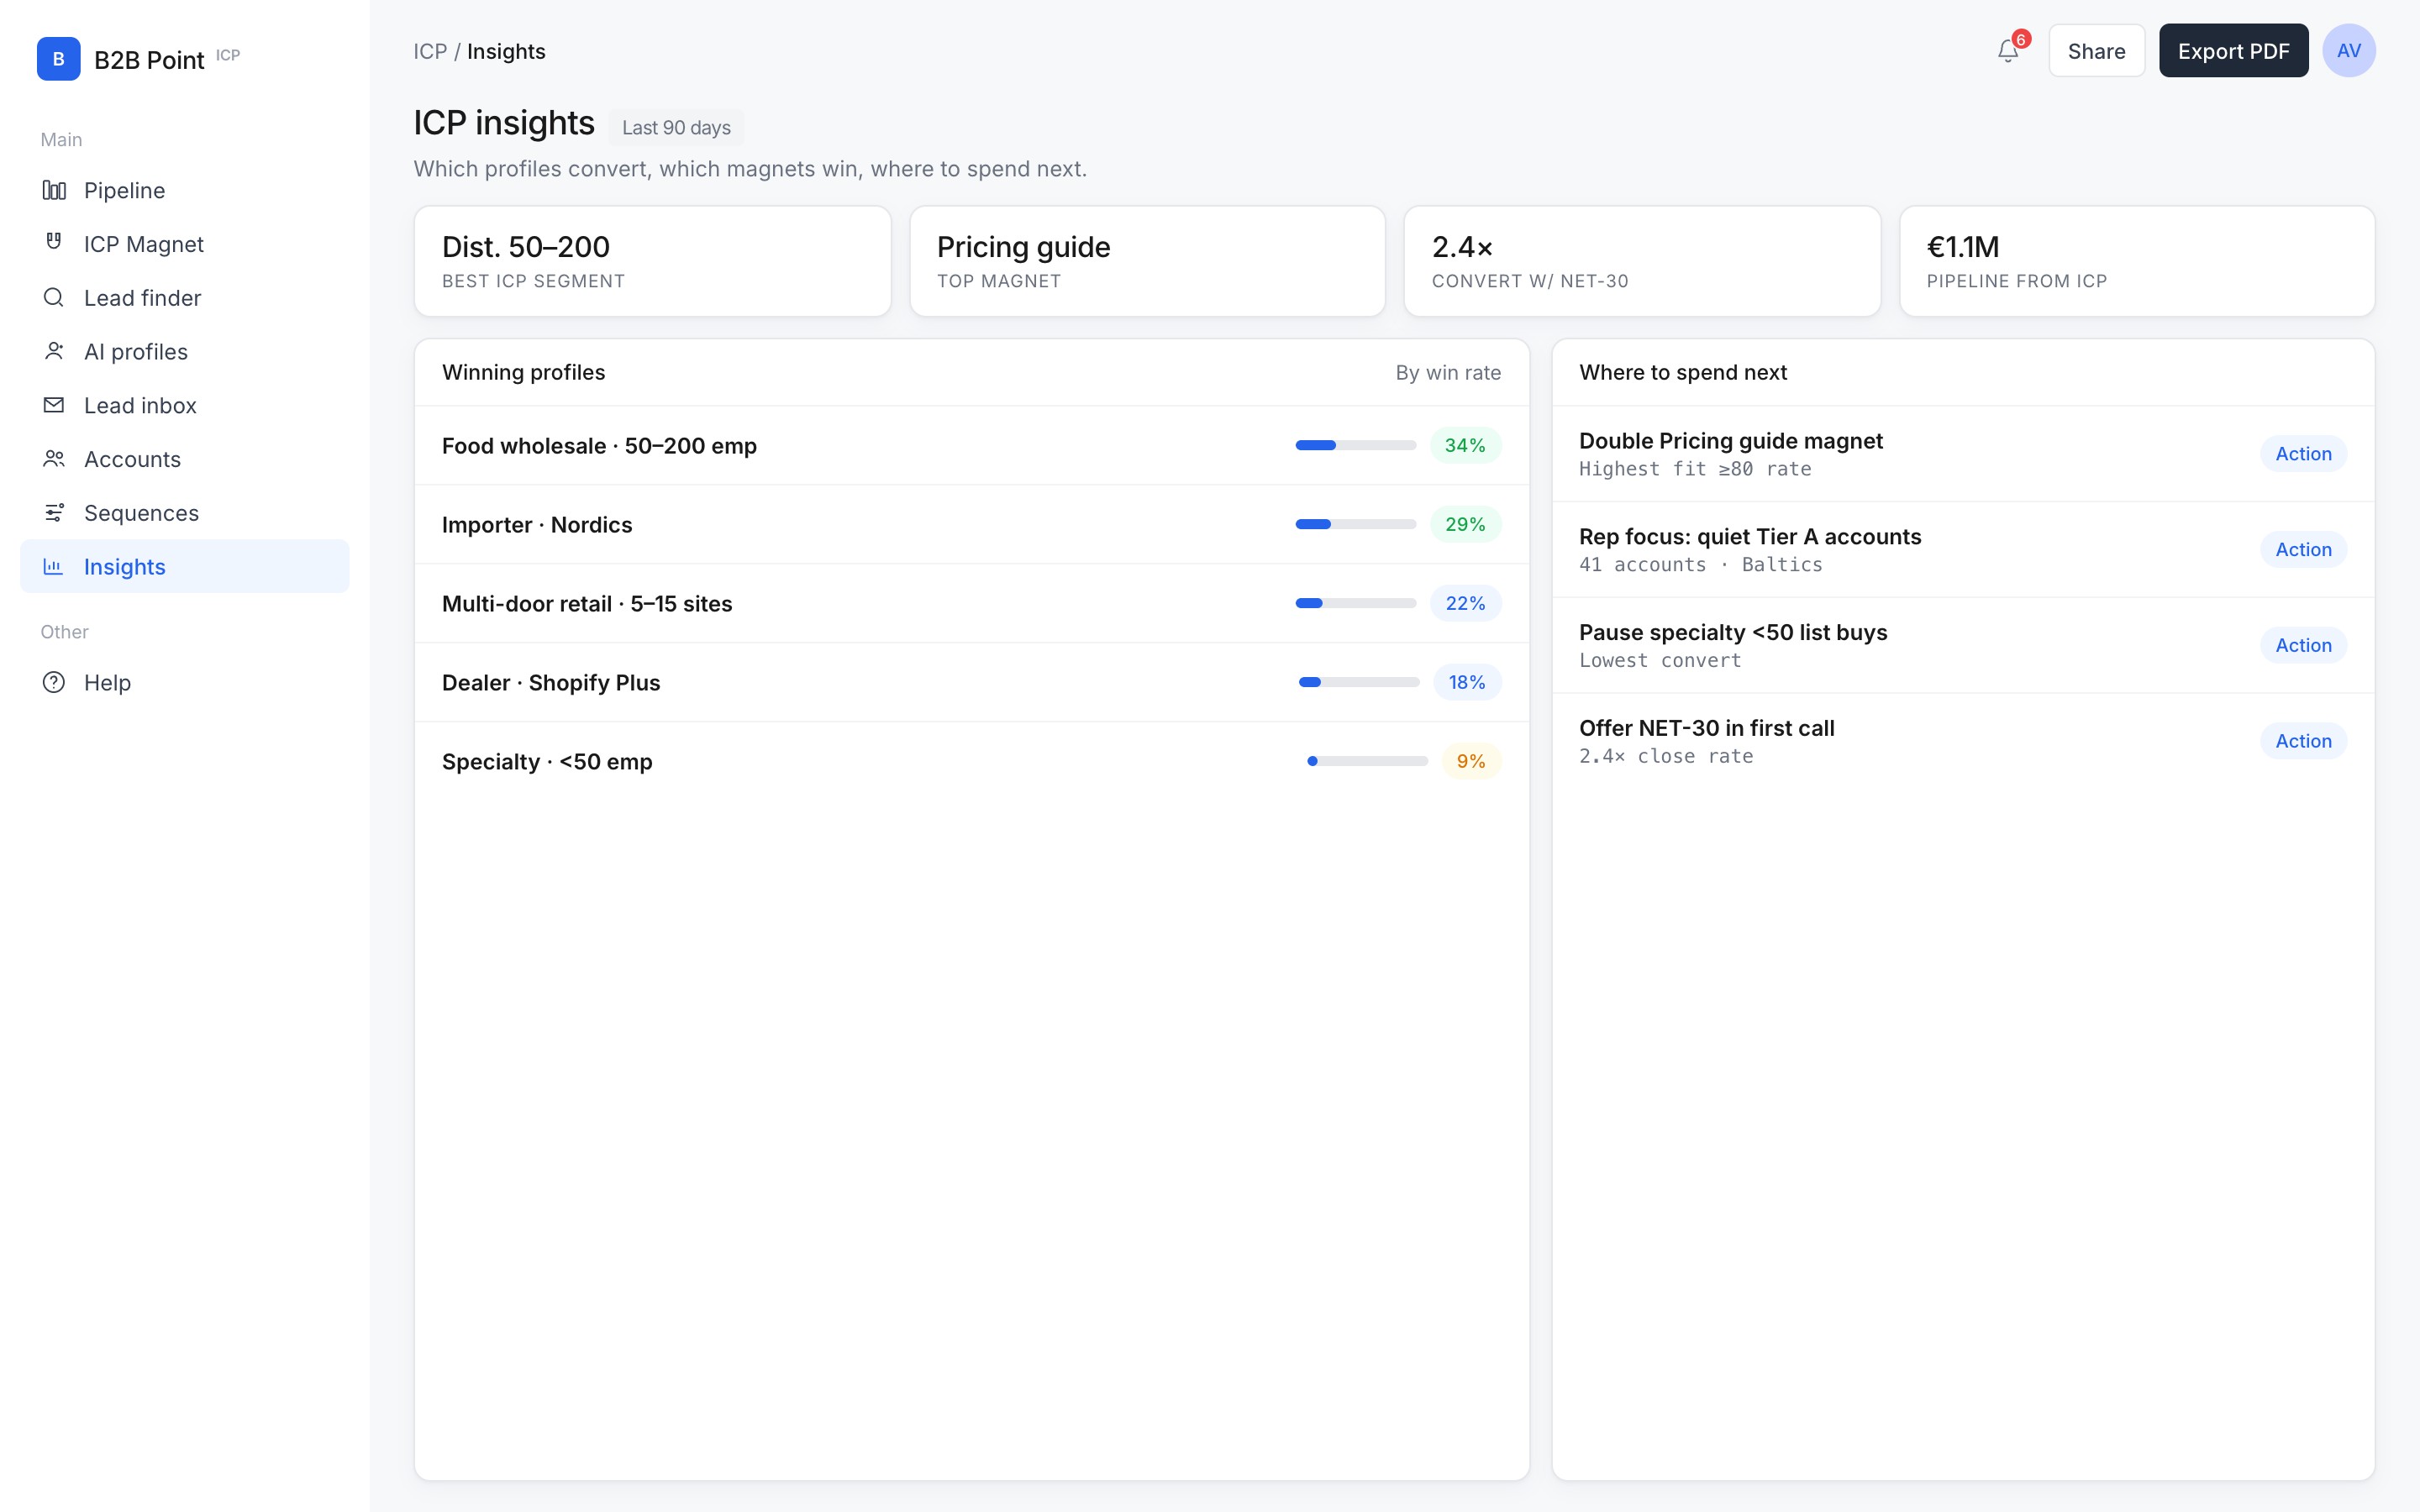
Task: Select Specialty · <50 emp row
Action: click(971, 762)
